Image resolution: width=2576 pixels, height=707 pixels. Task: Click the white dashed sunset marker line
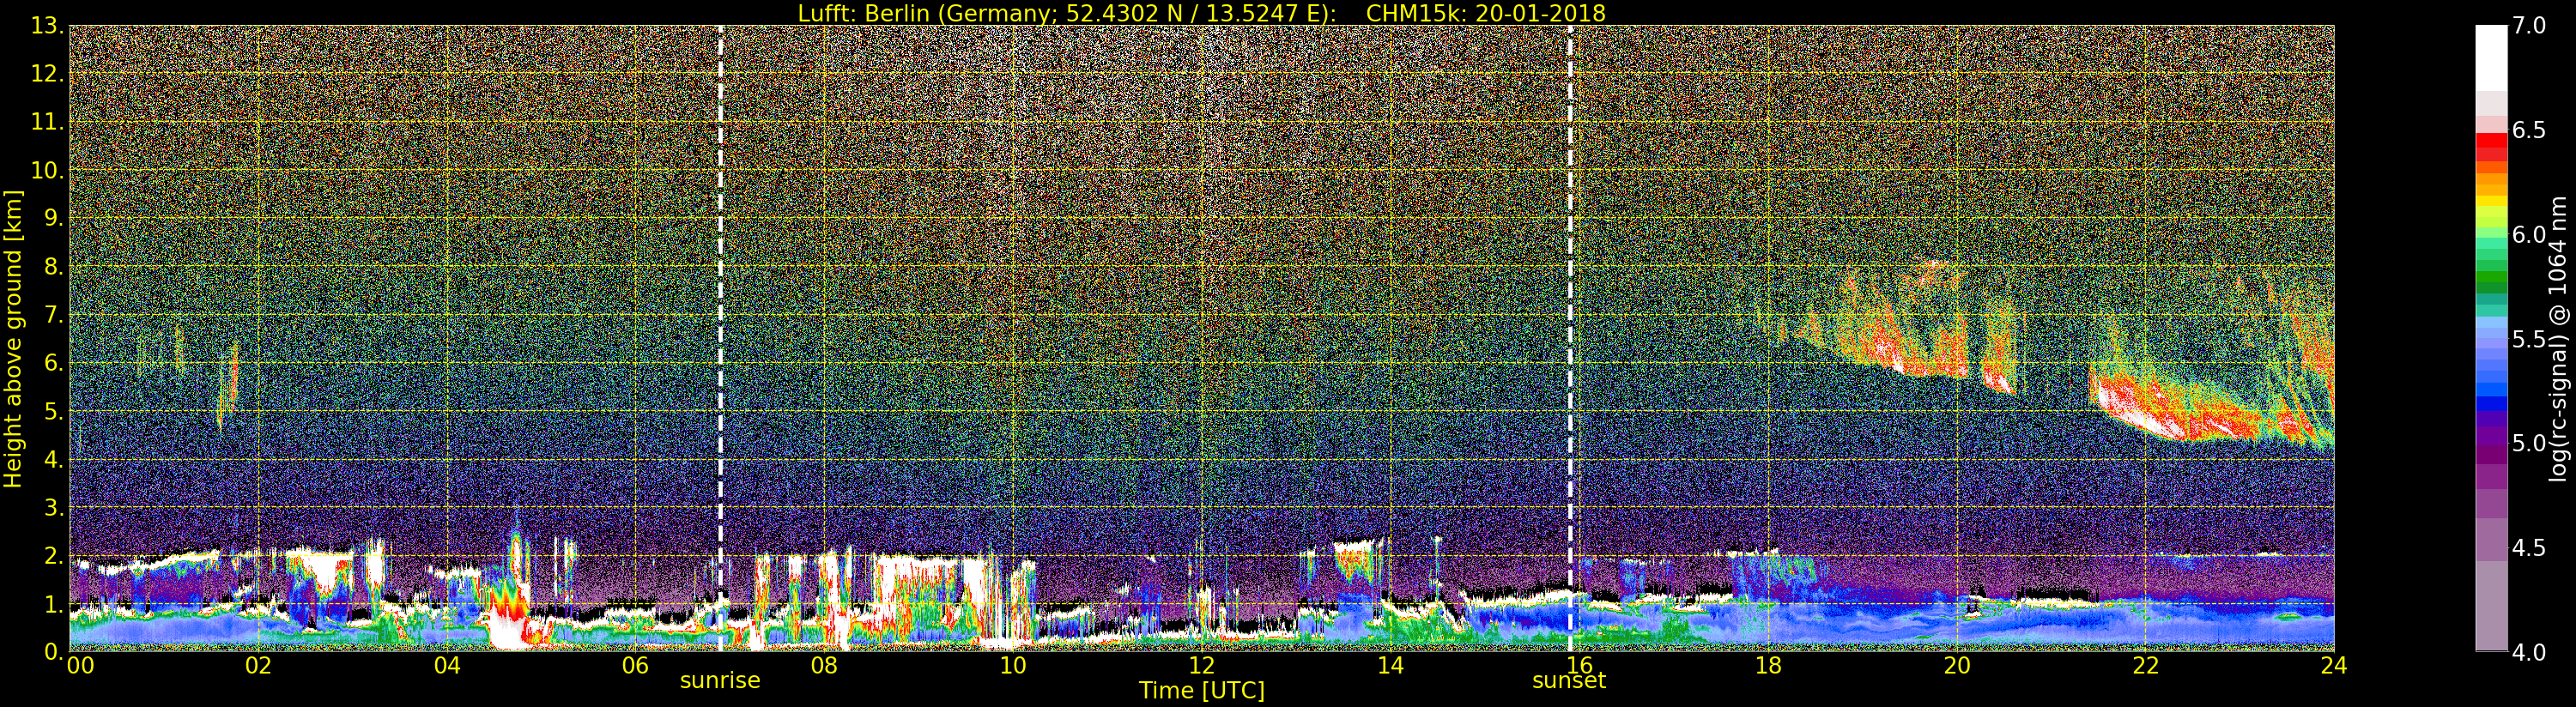(x=1570, y=339)
